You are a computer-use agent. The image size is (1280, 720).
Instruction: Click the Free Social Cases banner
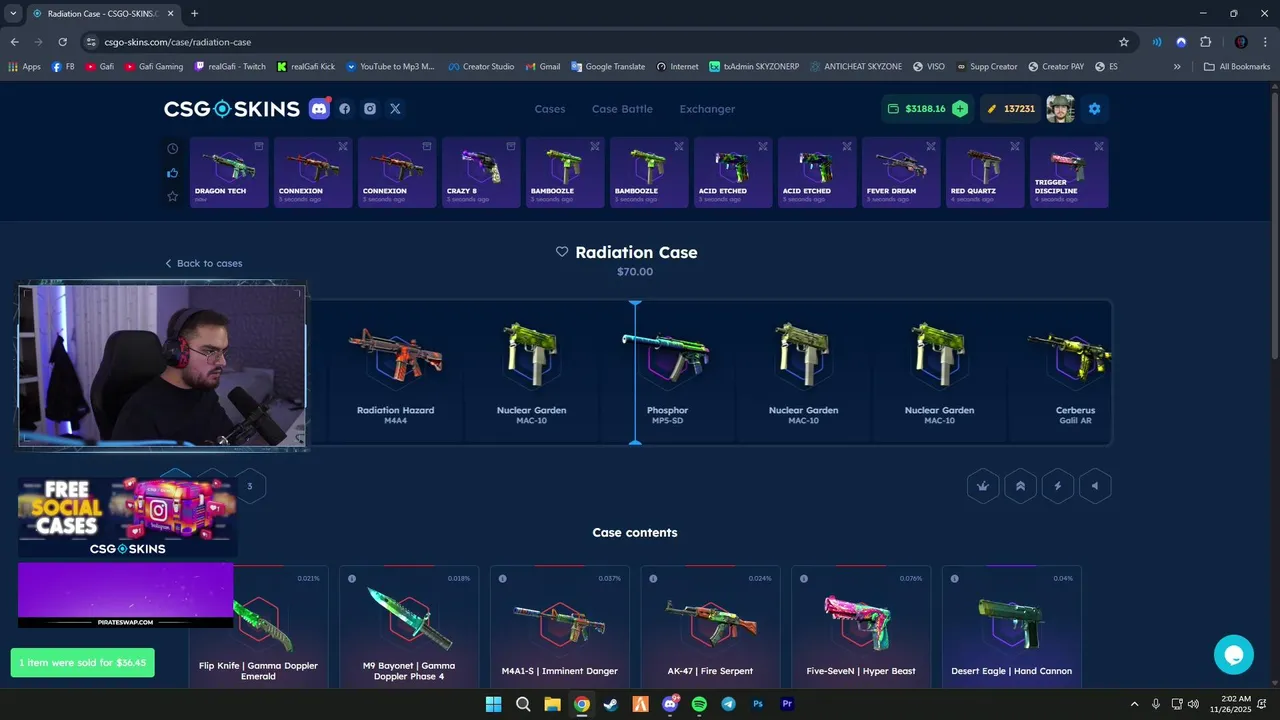(127, 517)
